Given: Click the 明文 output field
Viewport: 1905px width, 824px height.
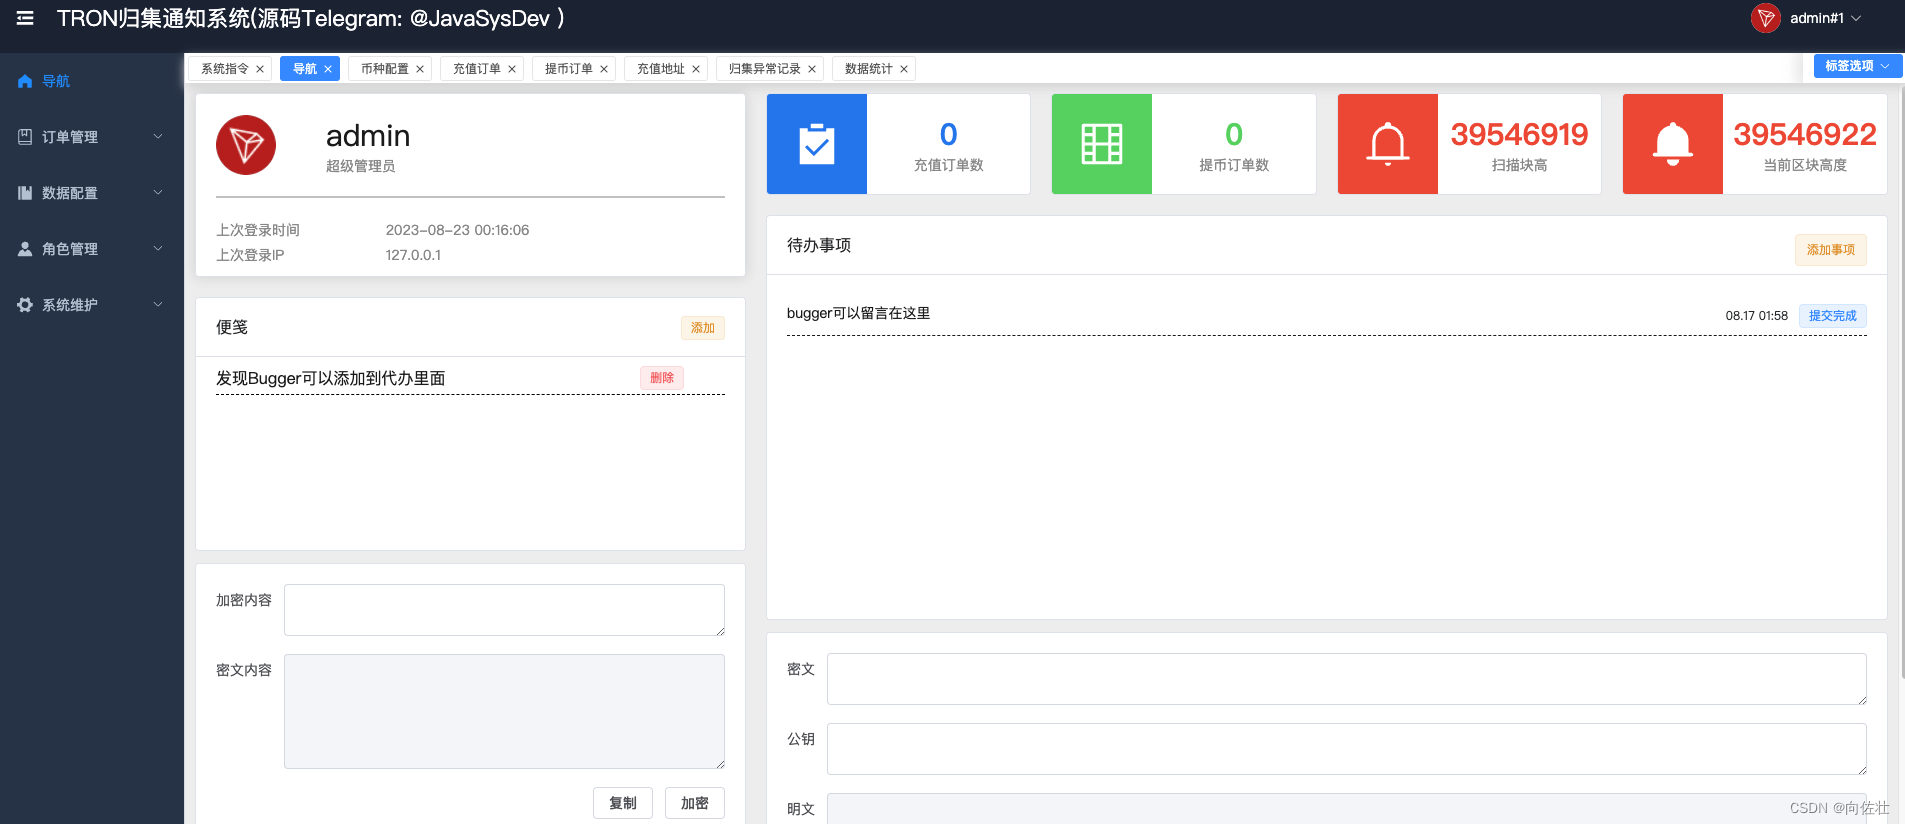Looking at the screenshot, I should (1347, 809).
